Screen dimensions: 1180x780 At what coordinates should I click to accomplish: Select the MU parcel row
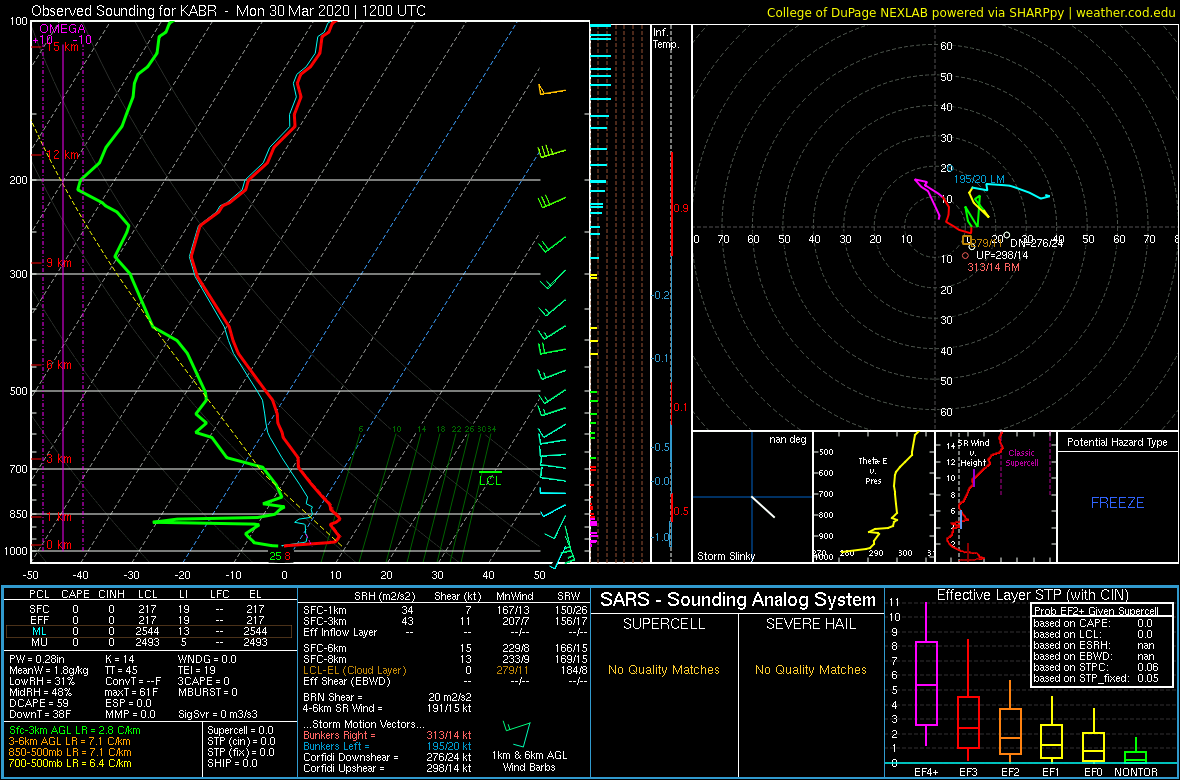[x=148, y=644]
